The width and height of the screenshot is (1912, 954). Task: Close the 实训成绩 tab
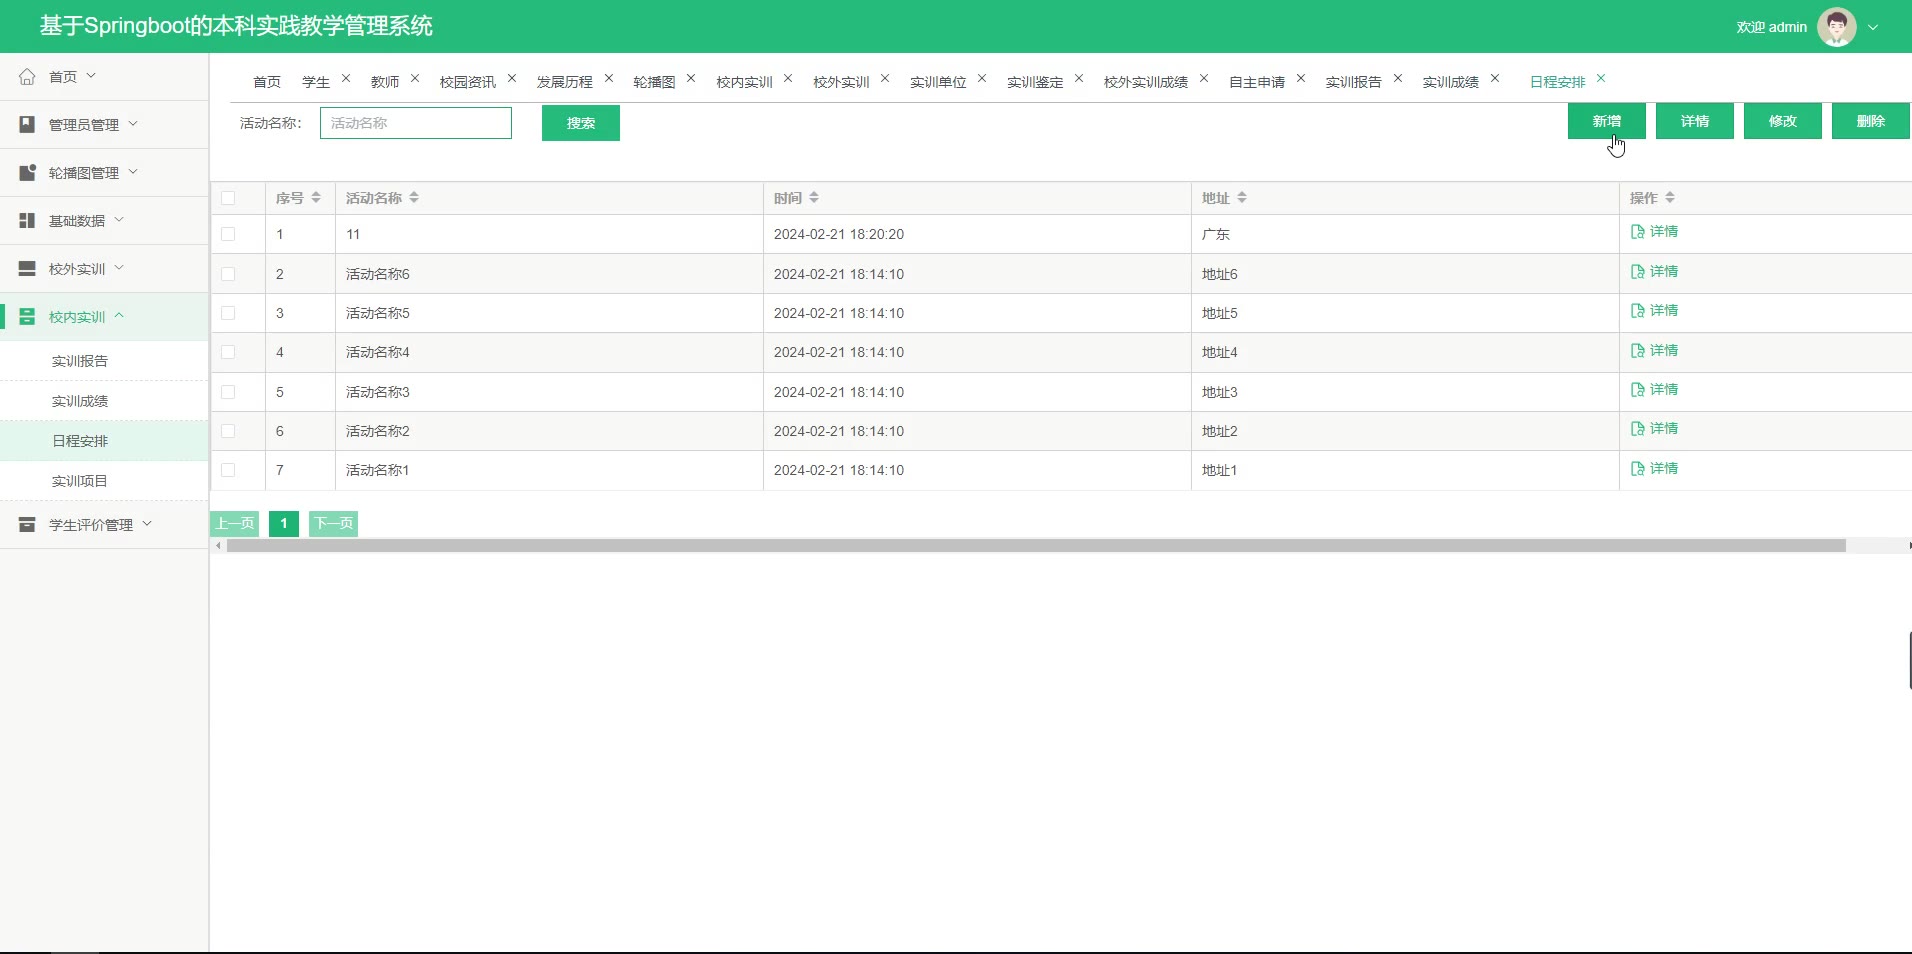[1495, 78]
